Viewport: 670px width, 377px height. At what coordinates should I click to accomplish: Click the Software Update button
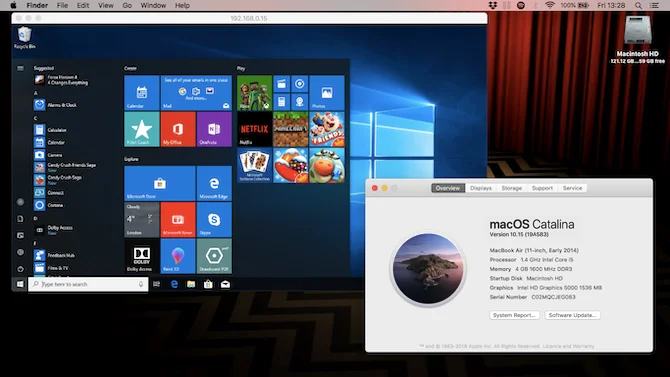click(572, 315)
